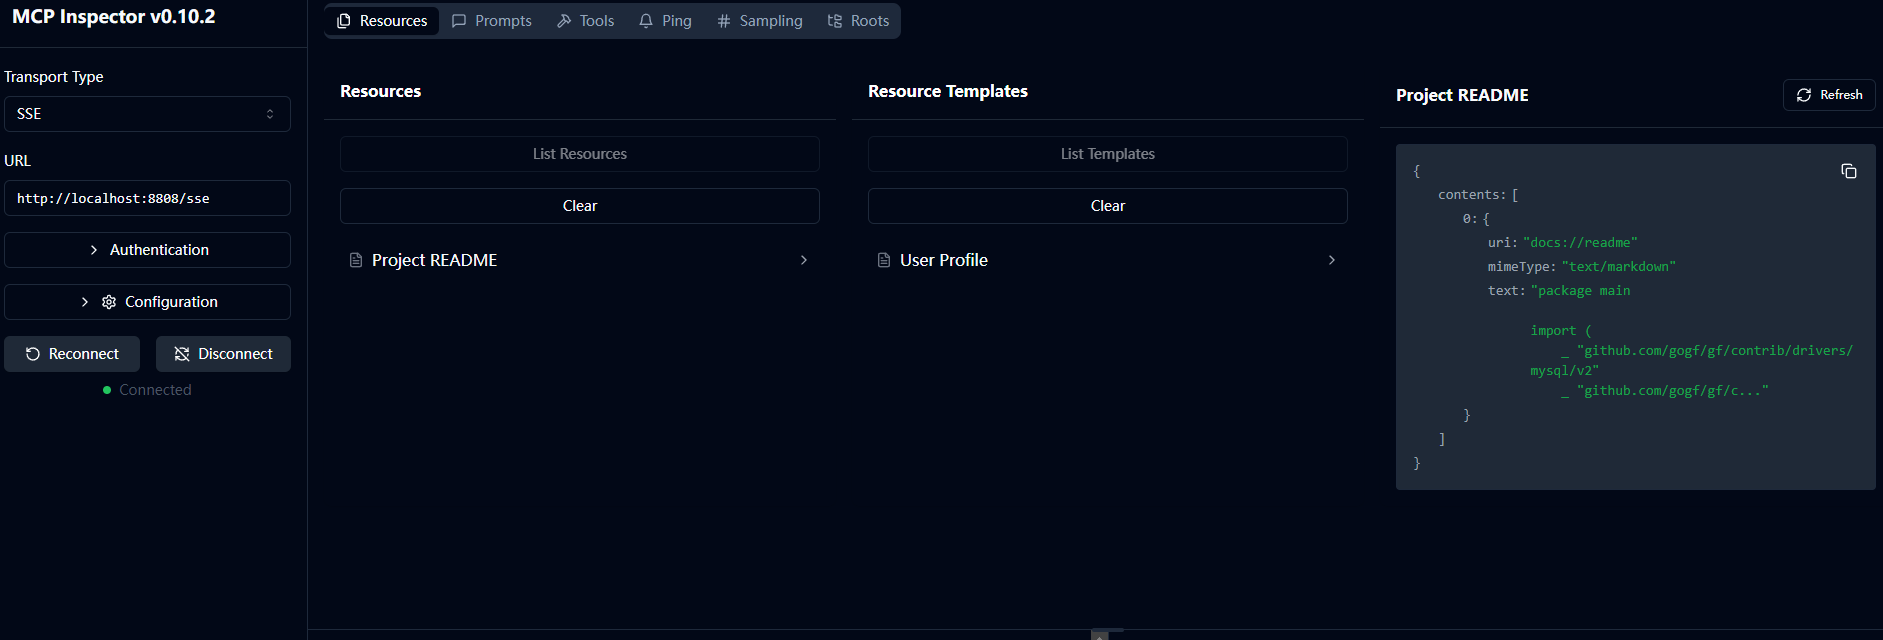Click the MCP Inspector v0.10.2 title
This screenshot has height=640, width=1883.
[114, 17]
